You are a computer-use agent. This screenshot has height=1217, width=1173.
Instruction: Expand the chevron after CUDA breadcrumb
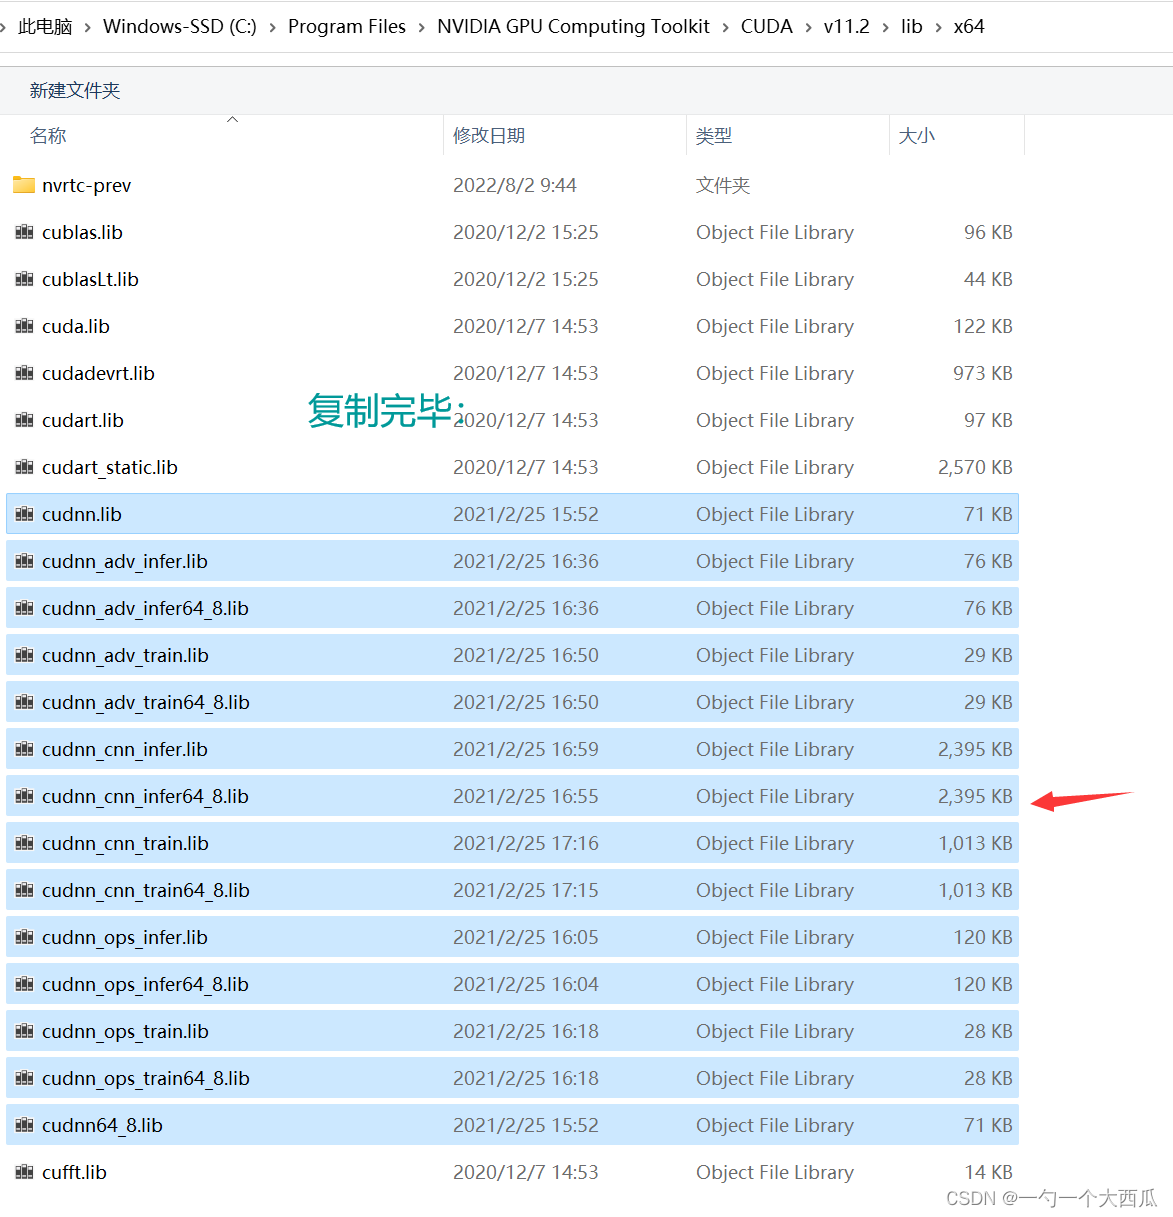point(808,27)
